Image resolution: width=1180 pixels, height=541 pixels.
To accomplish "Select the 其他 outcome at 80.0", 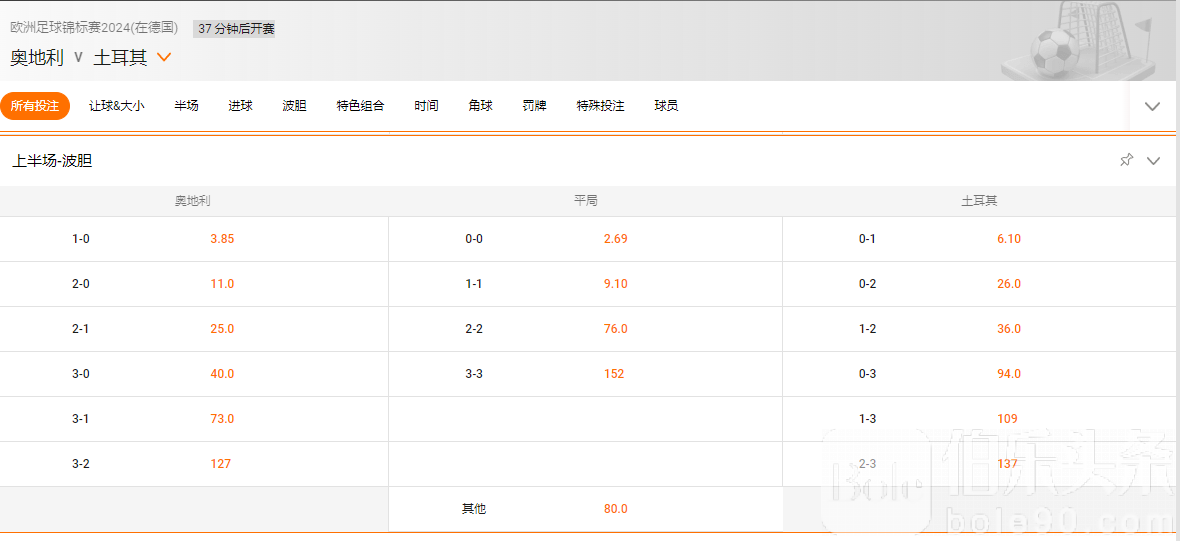I will [615, 509].
